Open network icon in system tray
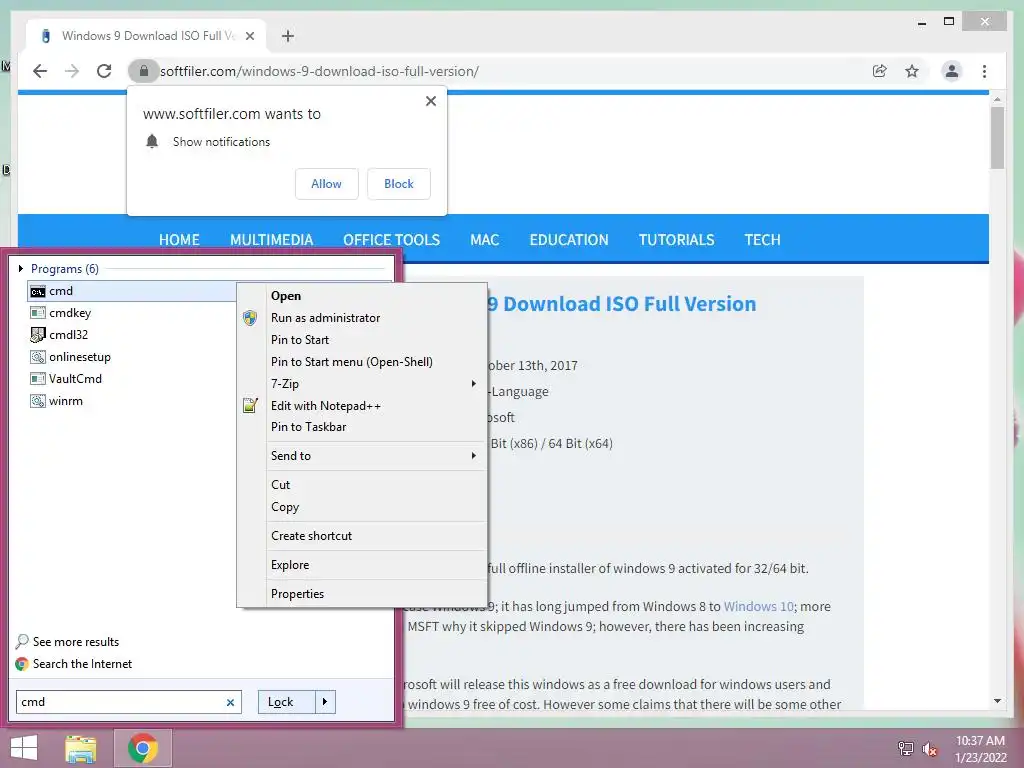 pyautogui.click(x=905, y=749)
